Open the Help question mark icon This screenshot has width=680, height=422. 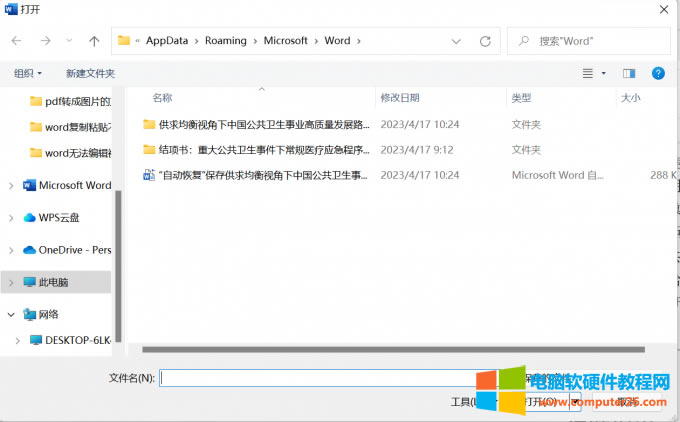click(658, 73)
